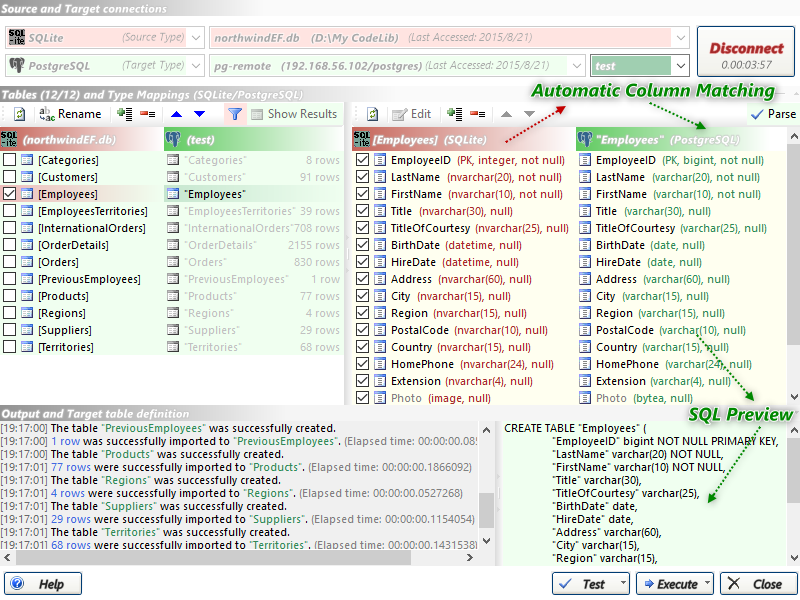Move selected table up with blue arrow
The height and width of the screenshot is (600, 800).
pyautogui.click(x=177, y=114)
